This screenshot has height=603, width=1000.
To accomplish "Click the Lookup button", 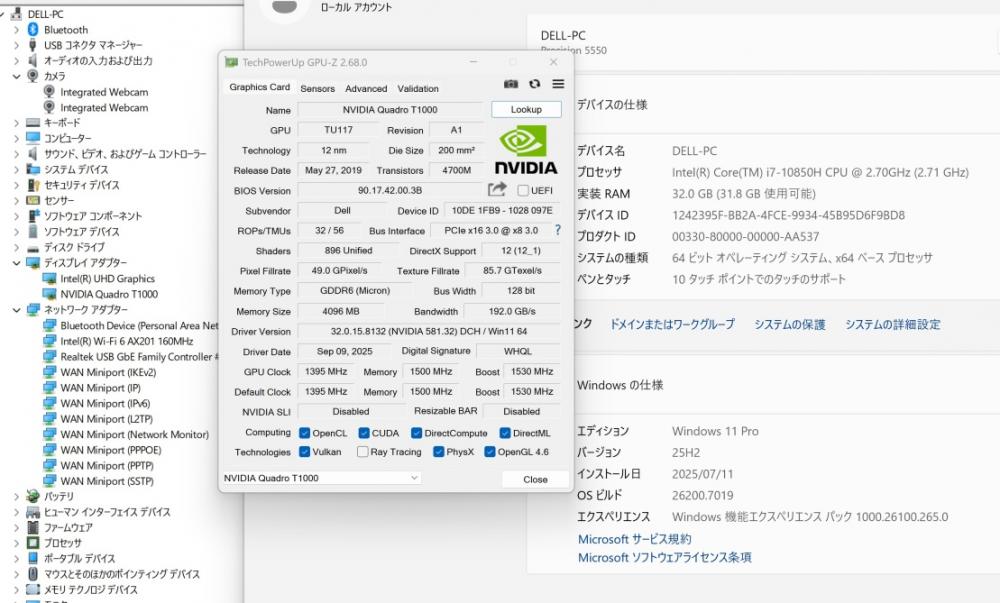I will [526, 110].
